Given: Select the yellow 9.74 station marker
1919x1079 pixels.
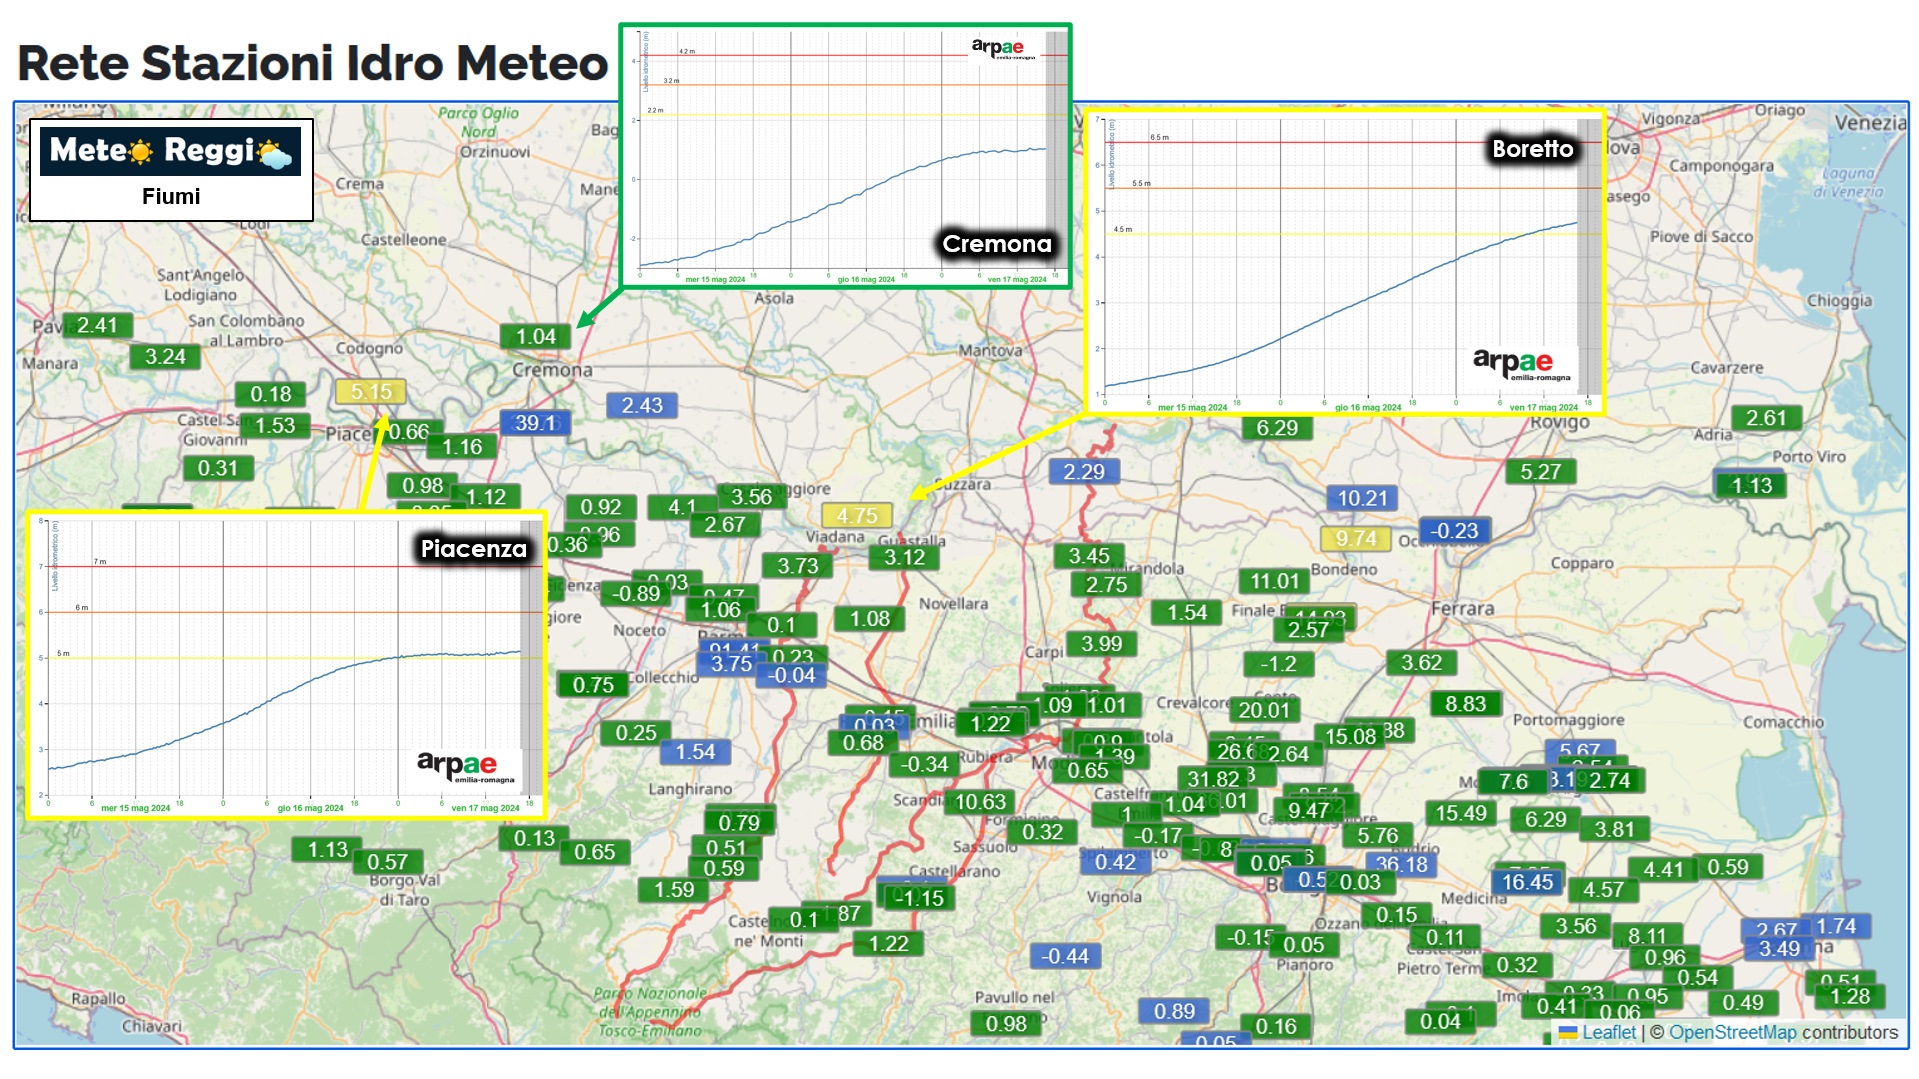Looking at the screenshot, I should (x=1355, y=539).
